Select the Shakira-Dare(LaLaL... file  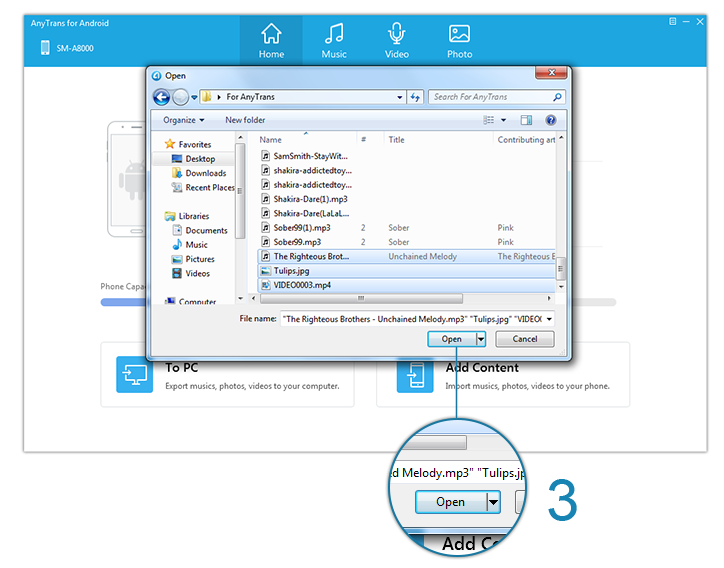coord(305,213)
